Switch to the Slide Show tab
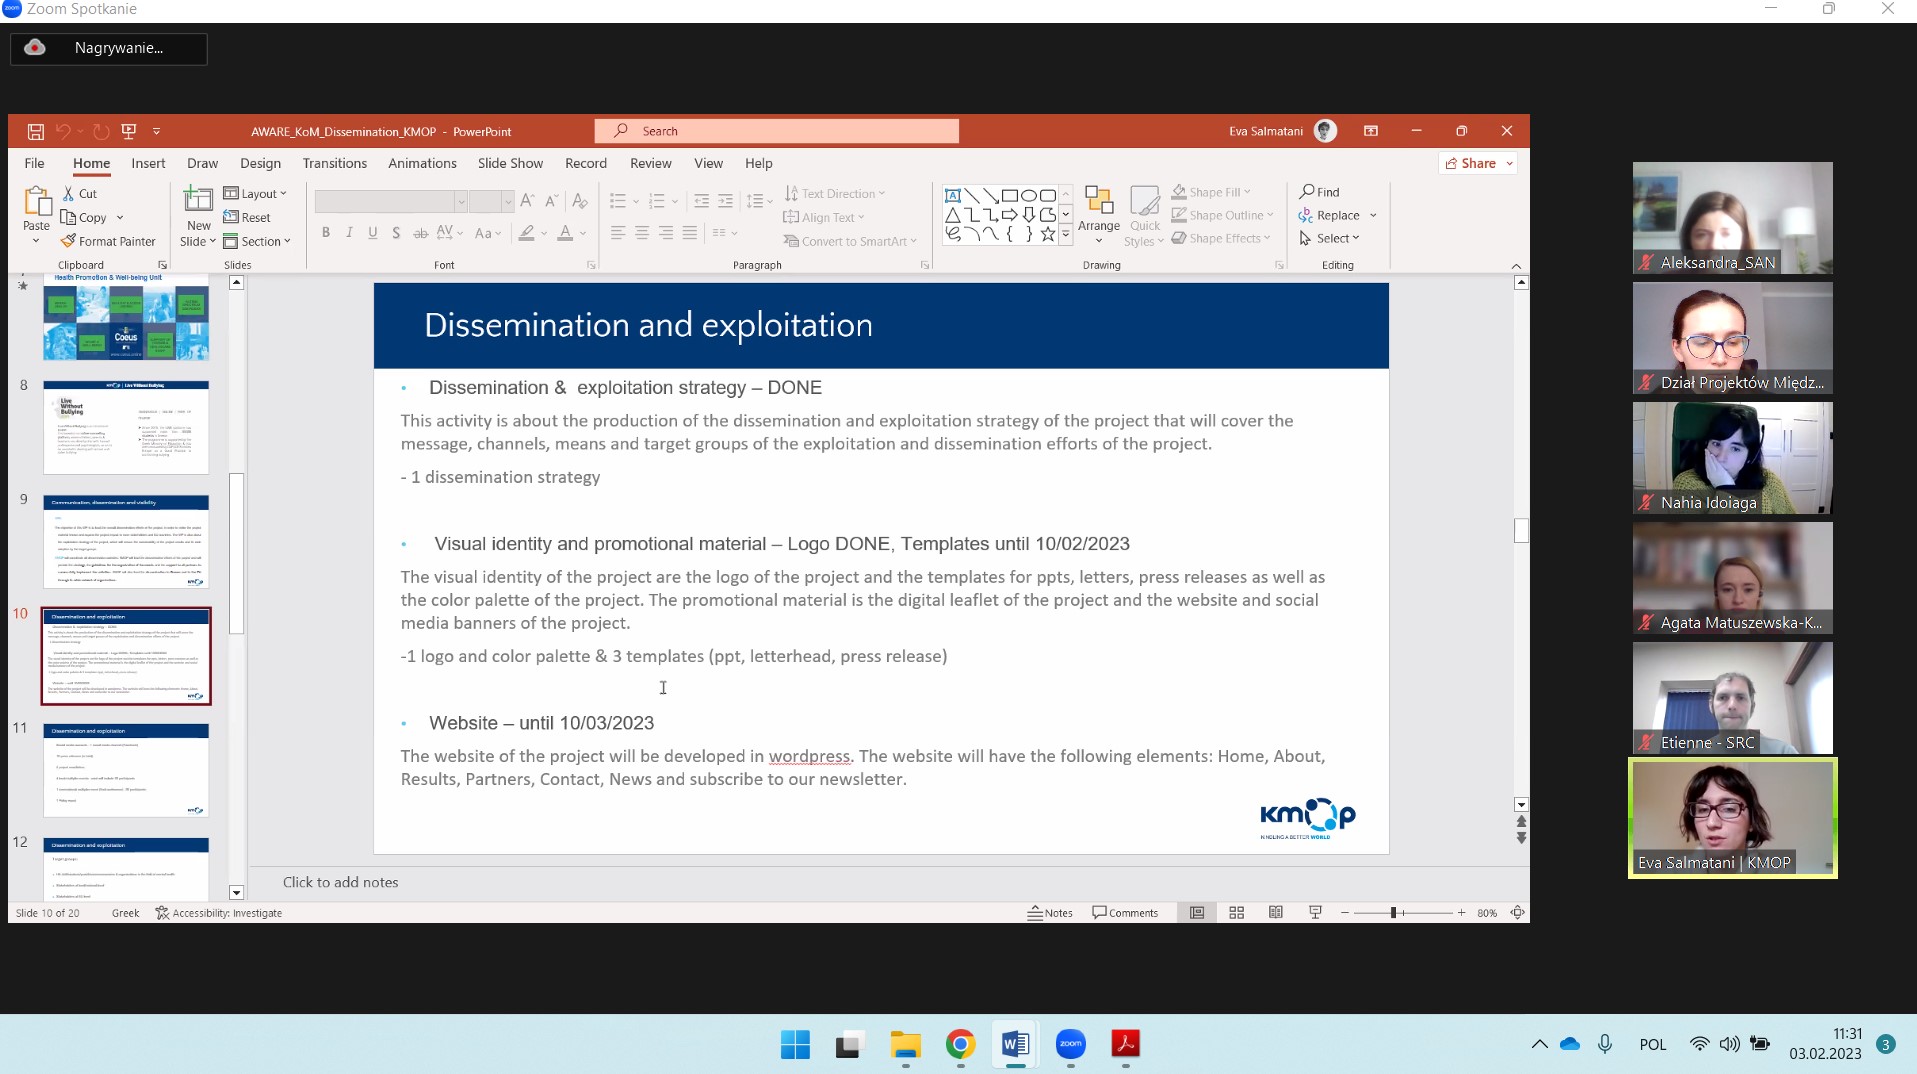1917x1074 pixels. pos(510,163)
